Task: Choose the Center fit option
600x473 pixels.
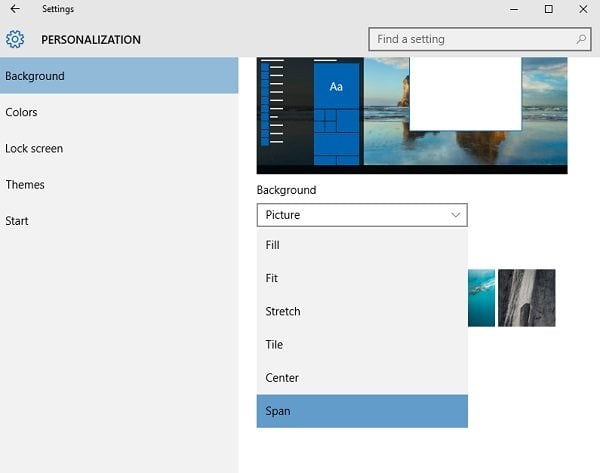Action: 362,378
